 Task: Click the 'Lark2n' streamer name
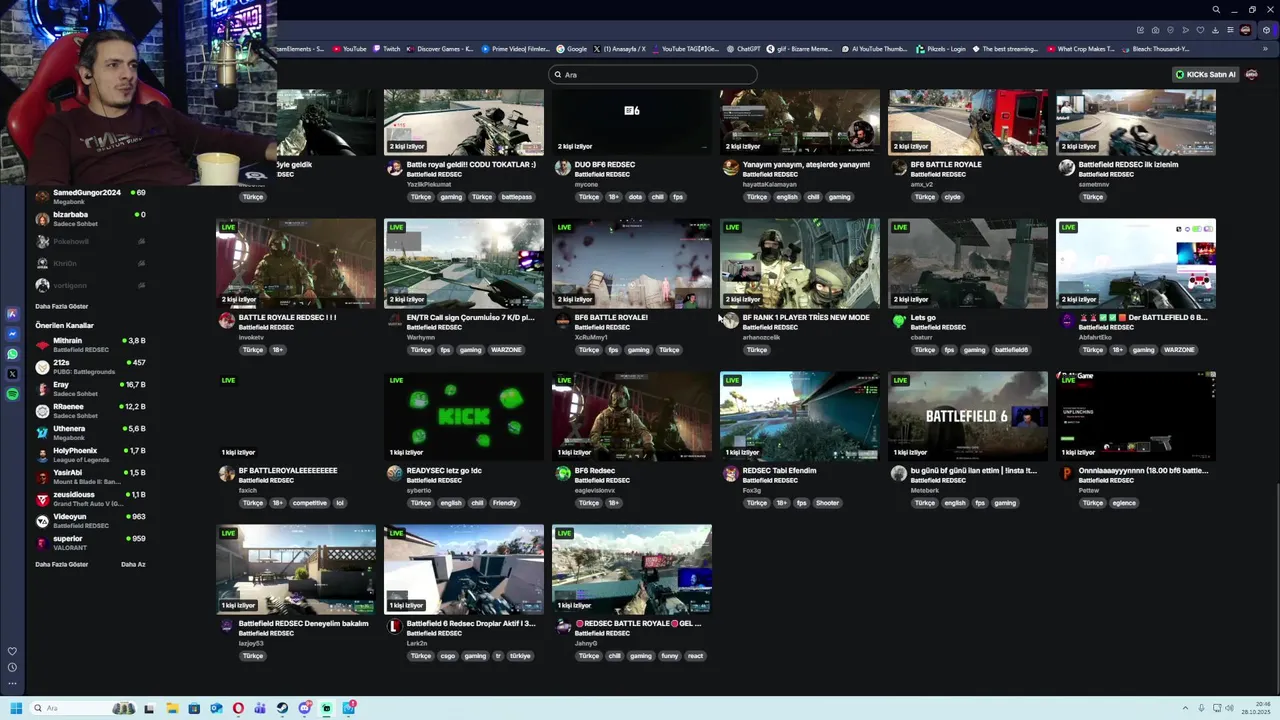pyautogui.click(x=416, y=644)
